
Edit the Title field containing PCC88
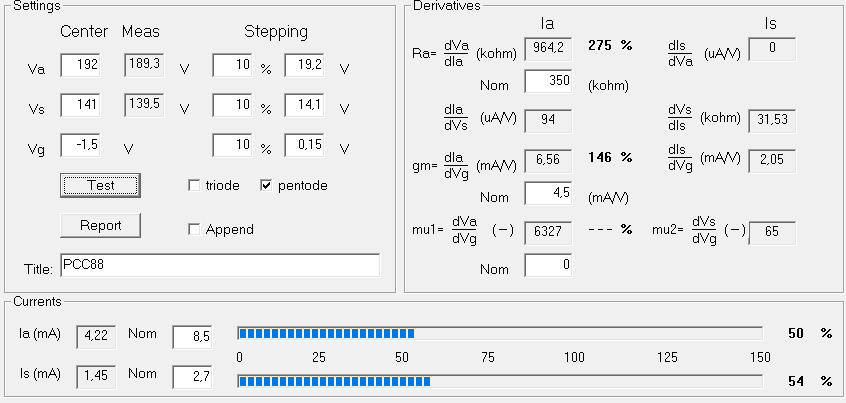coord(220,265)
